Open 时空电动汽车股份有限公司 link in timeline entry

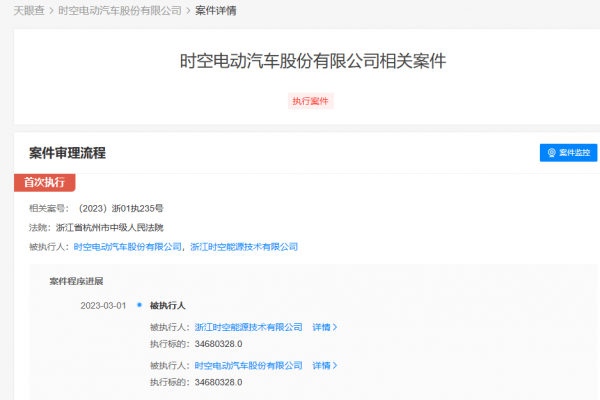[x=248, y=366]
